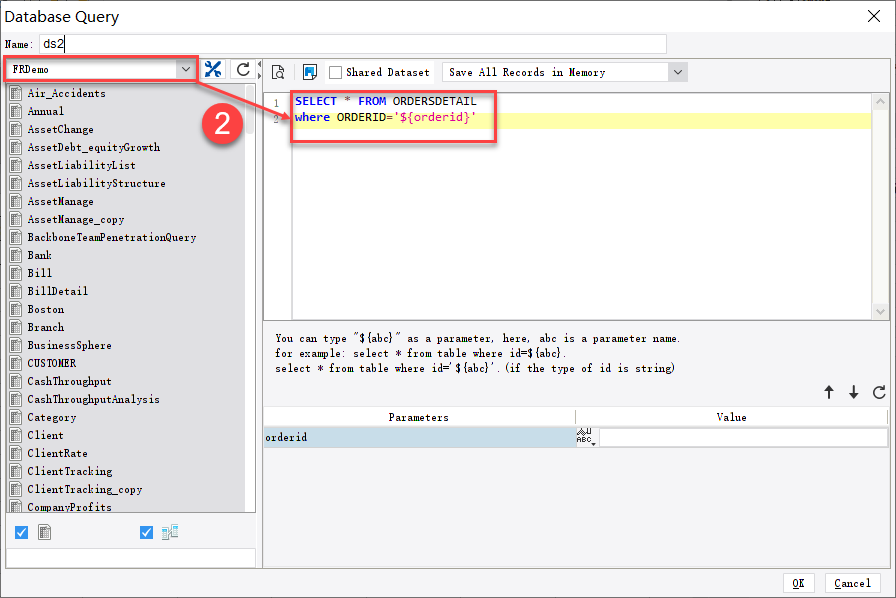Click the blue save dataset icon
The image size is (896, 598).
click(x=311, y=71)
